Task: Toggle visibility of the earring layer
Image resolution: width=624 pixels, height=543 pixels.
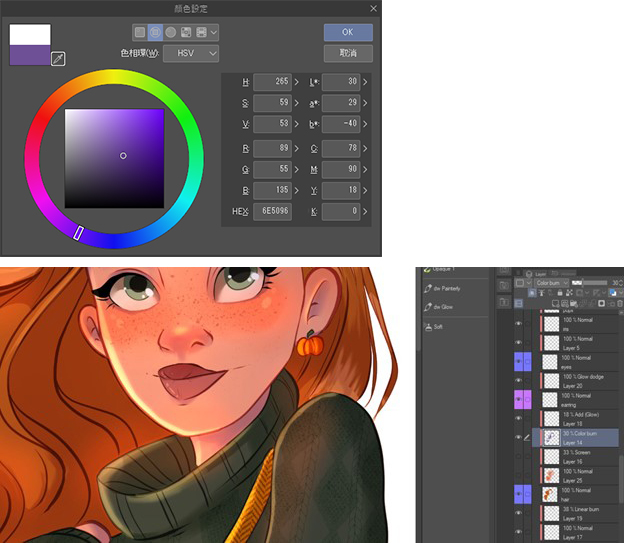Action: point(518,399)
